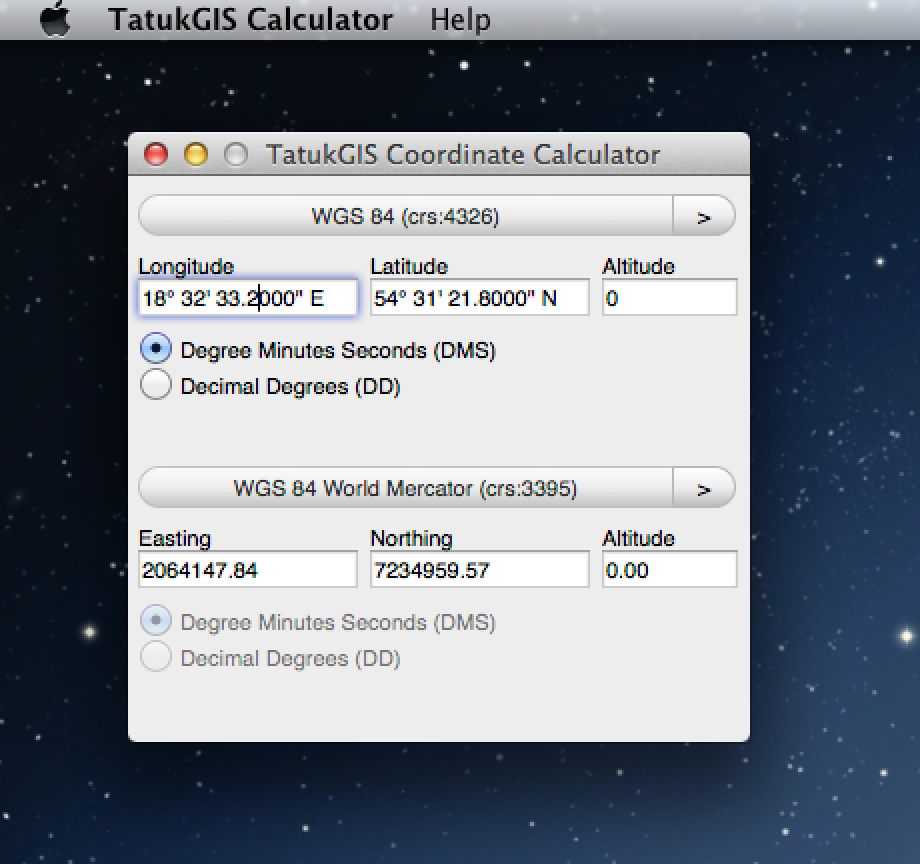Screen dimensions: 920x864
Task: Click the Longitude input field
Action: 248,298
